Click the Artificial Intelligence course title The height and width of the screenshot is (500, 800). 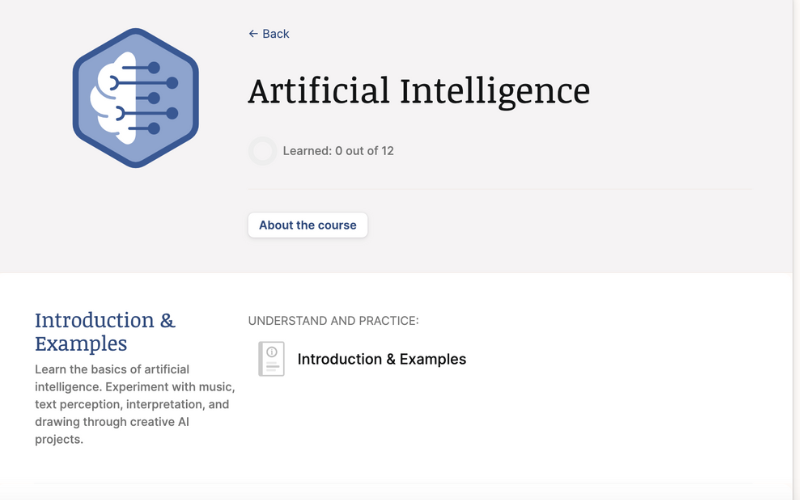(418, 91)
